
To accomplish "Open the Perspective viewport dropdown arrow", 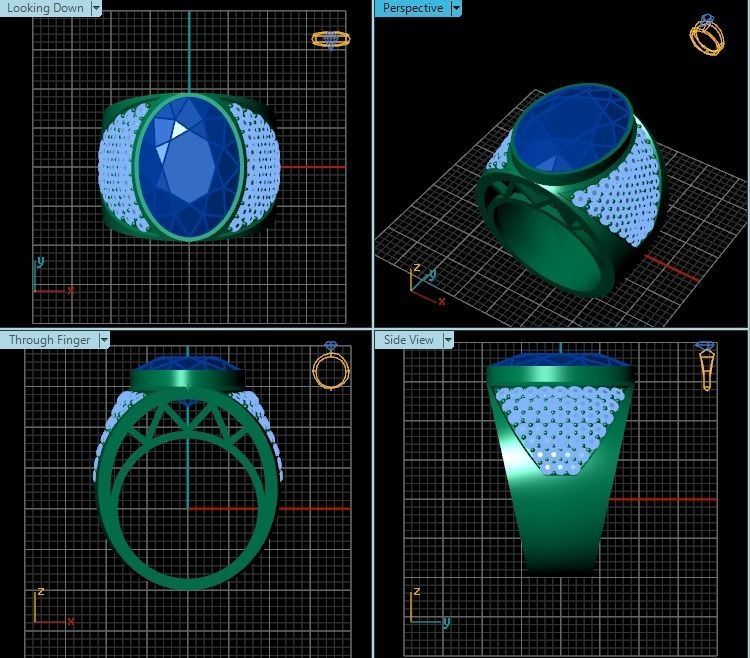I will [x=456, y=8].
